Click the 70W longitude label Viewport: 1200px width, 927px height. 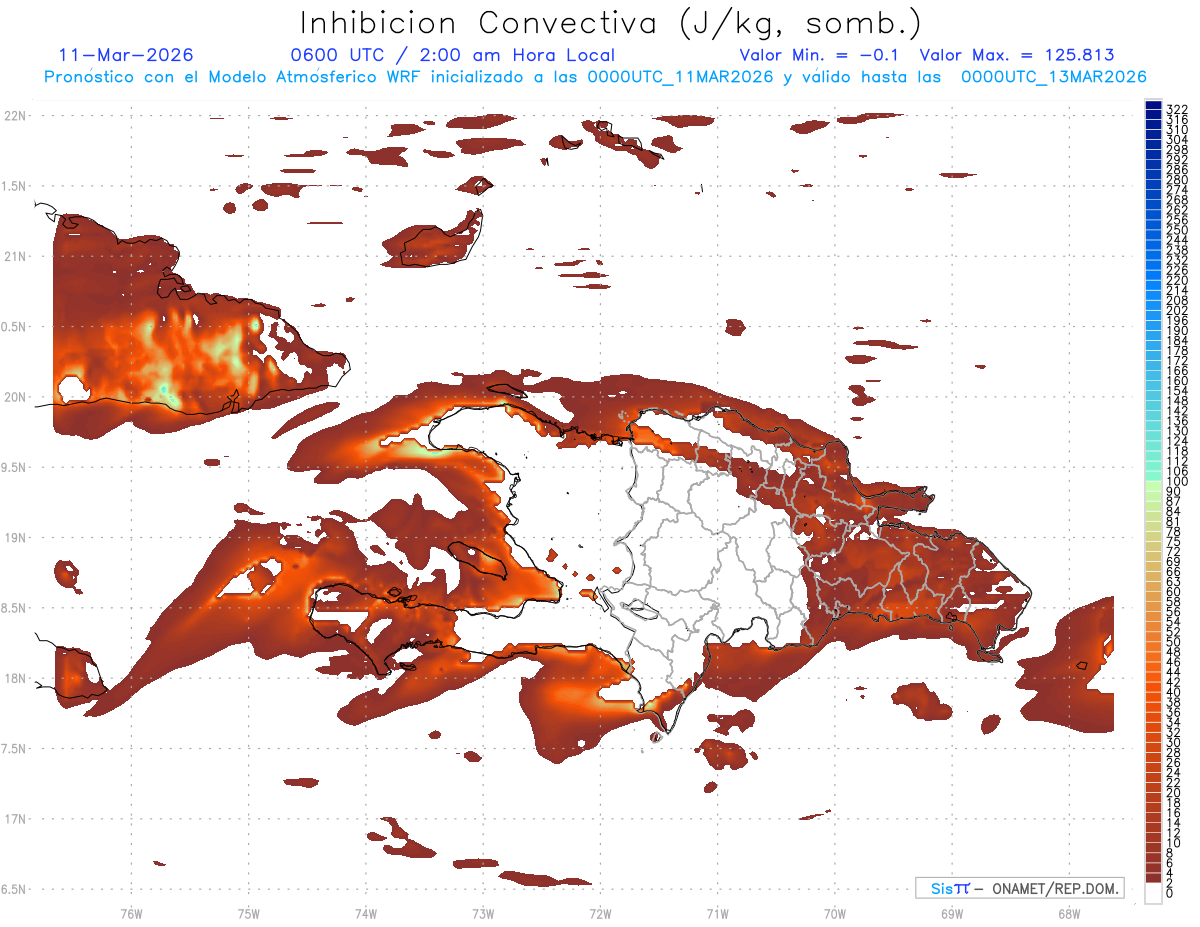[x=835, y=913]
